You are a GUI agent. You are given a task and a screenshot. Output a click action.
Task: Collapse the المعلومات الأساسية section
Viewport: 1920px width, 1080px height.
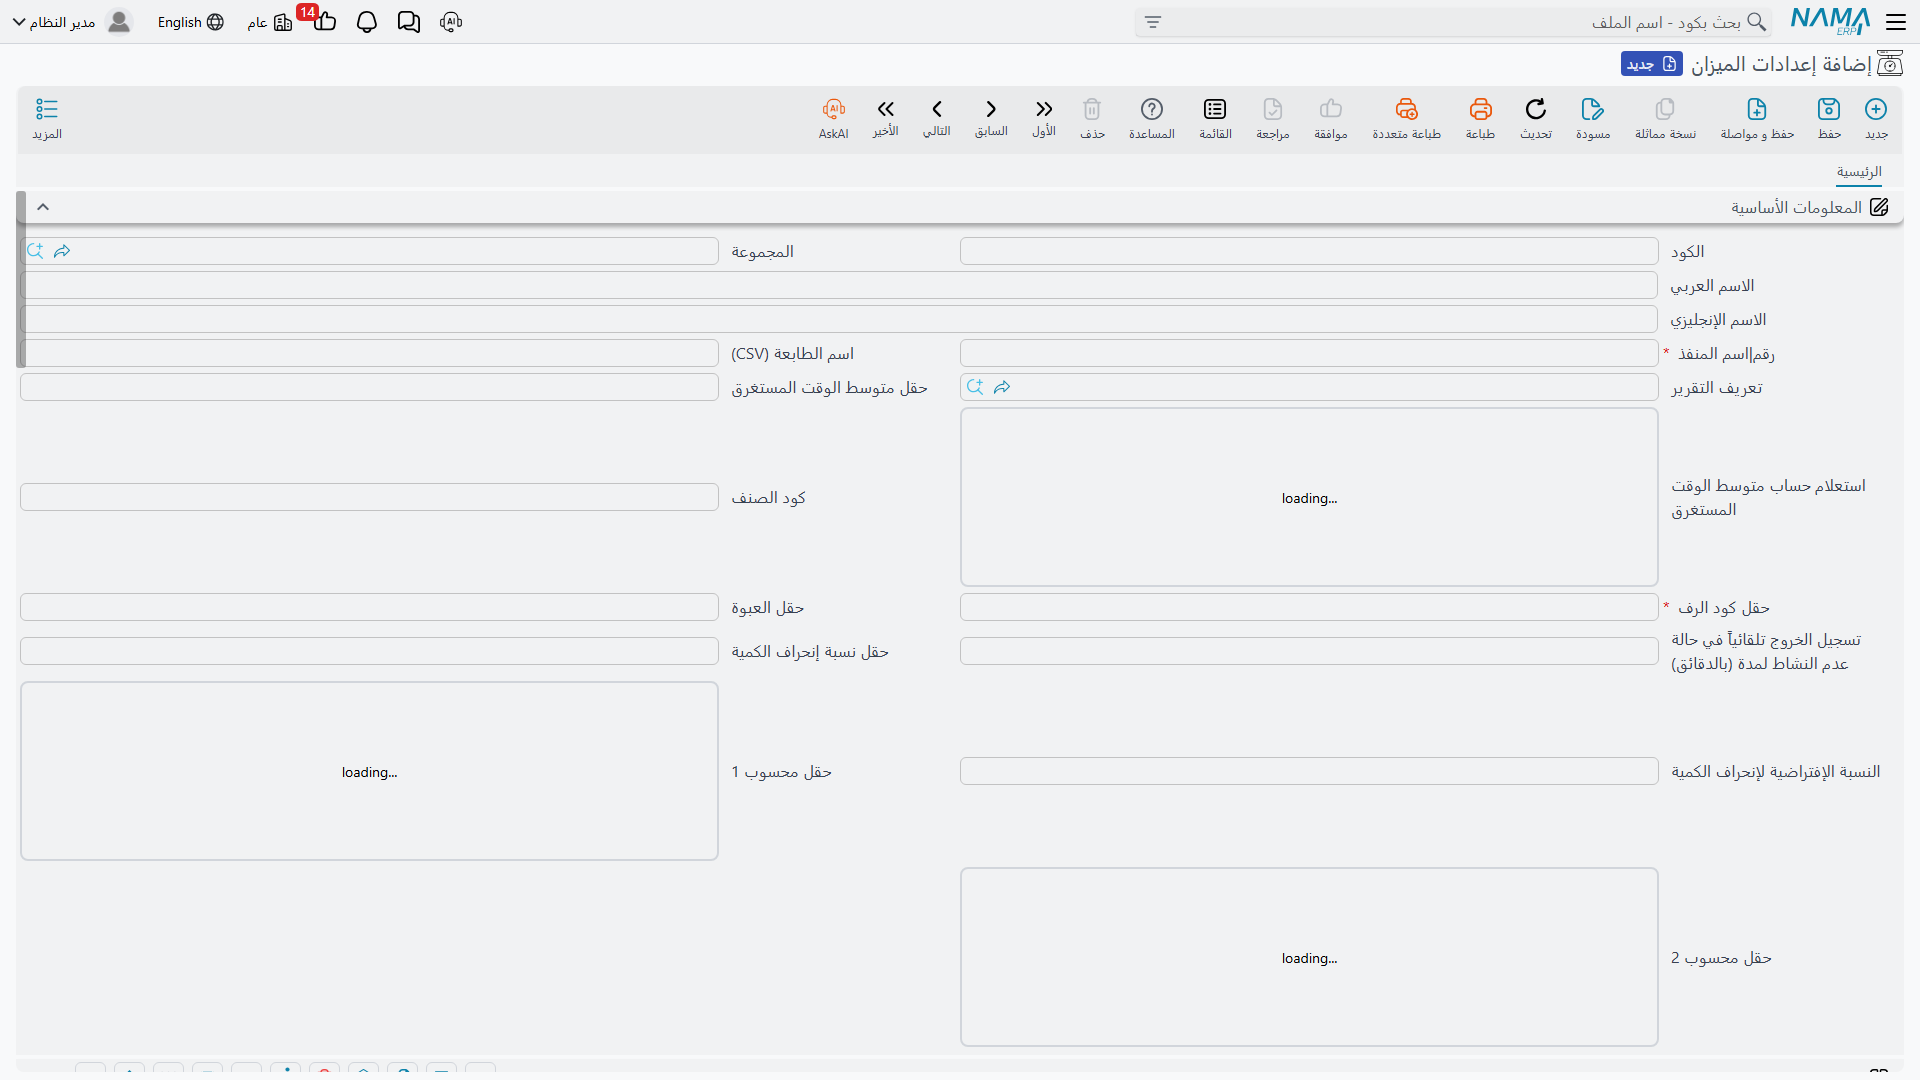tap(43, 207)
